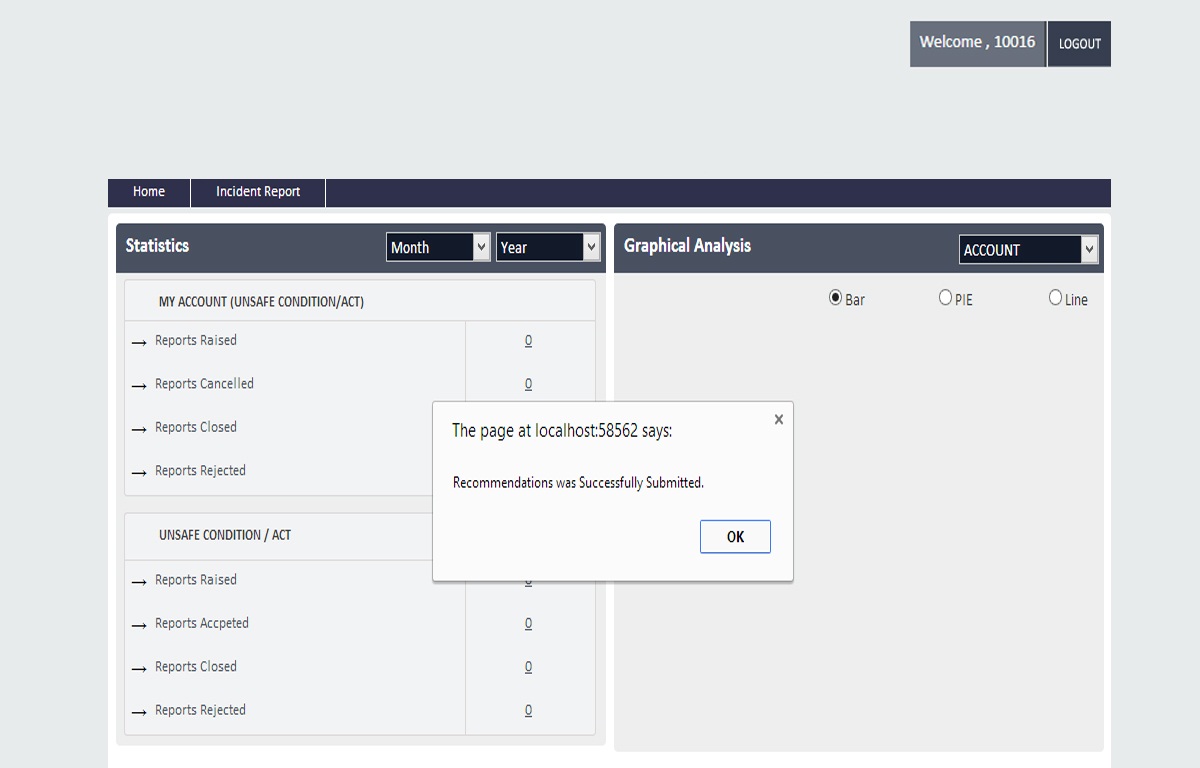Click 'MY ACCOUNT (UNSAFE CONDITION/ACT)' section header
Viewport: 1200px width, 768px height.
point(261,302)
